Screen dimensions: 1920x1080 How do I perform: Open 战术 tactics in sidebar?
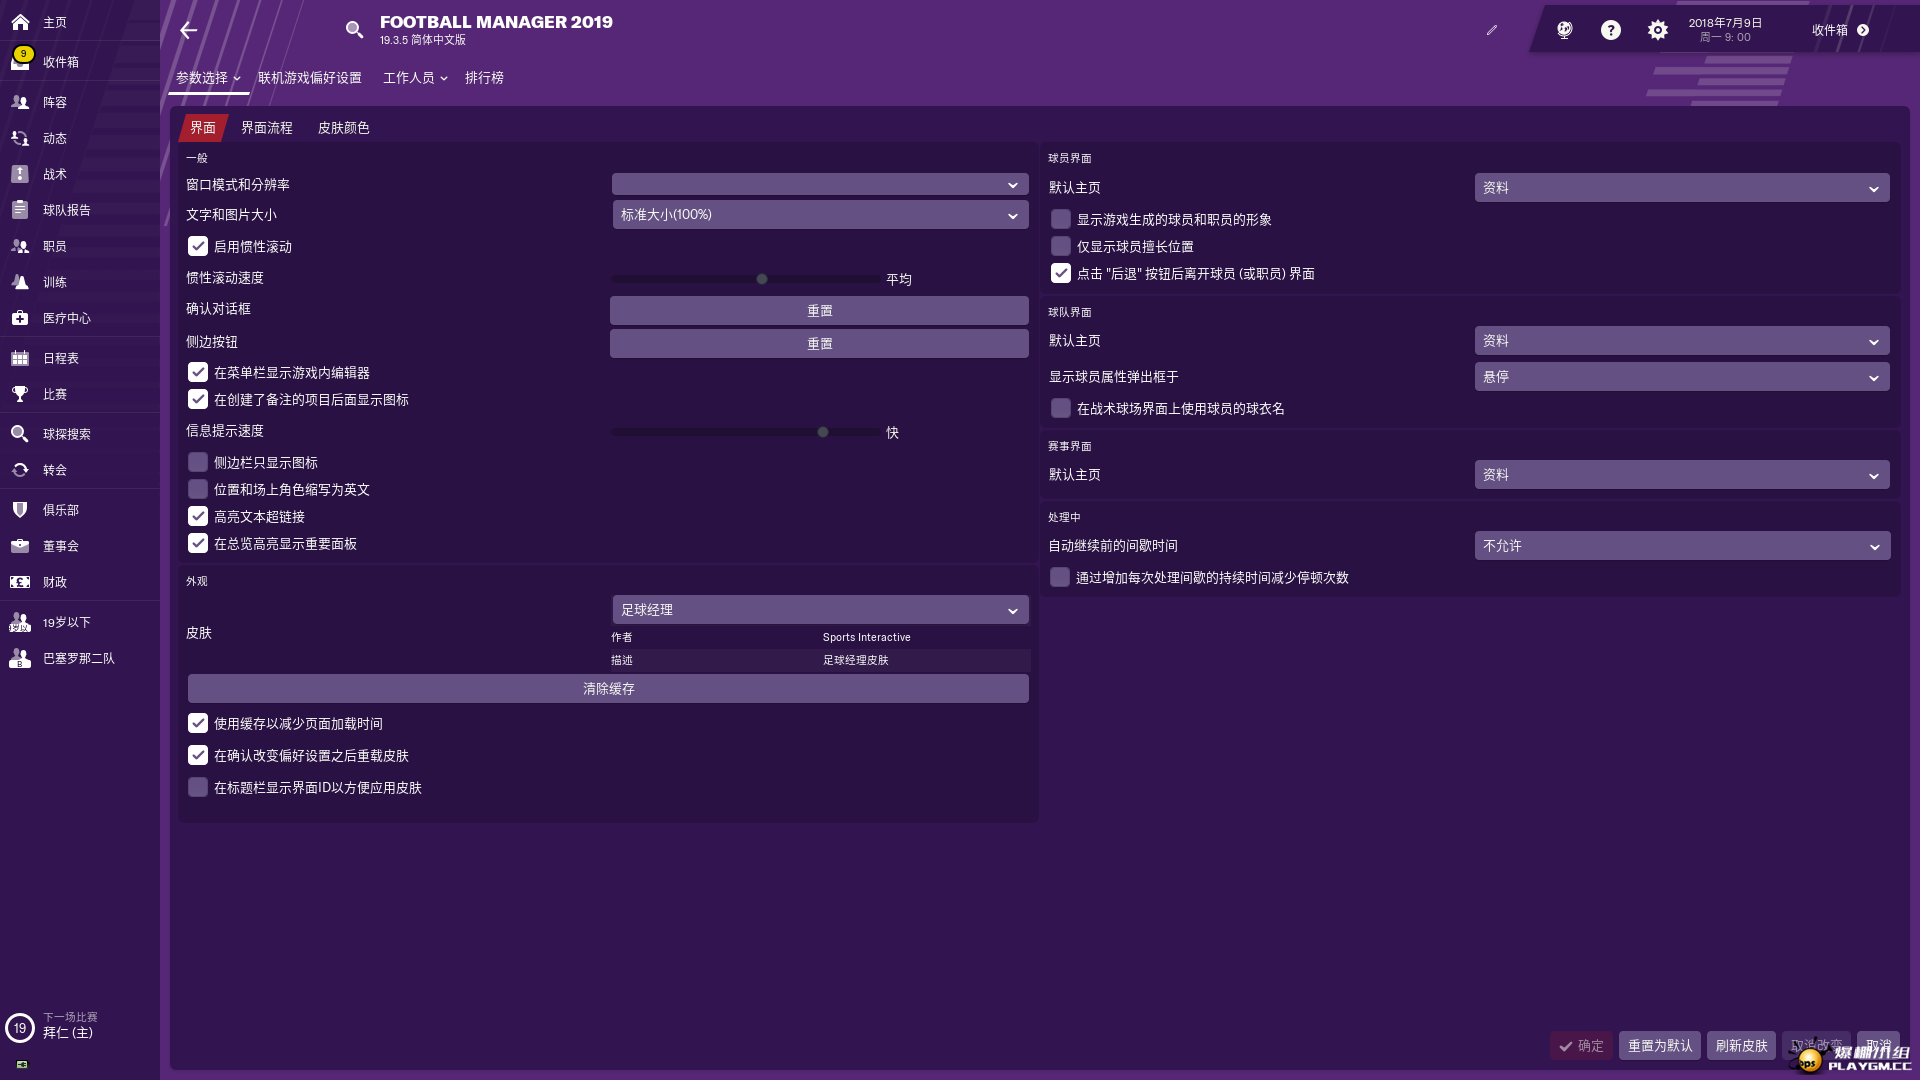(x=54, y=174)
